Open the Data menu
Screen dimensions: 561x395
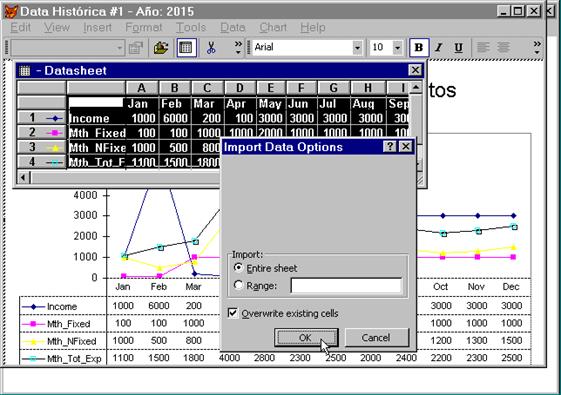233,28
